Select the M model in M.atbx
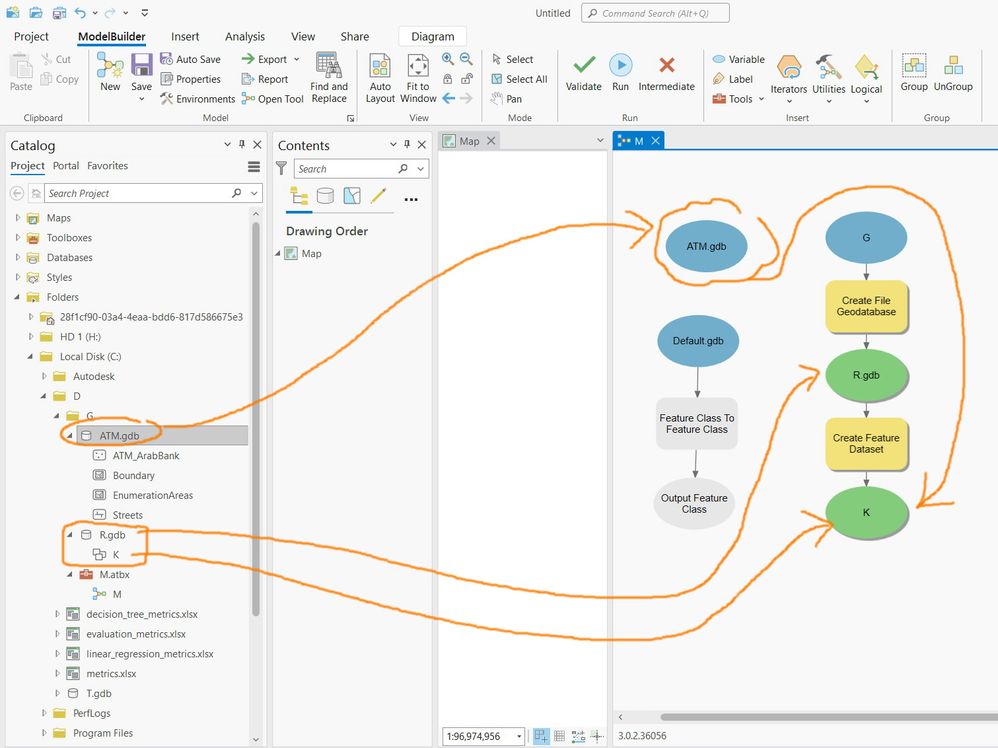The width and height of the screenshot is (998, 748). [116, 594]
